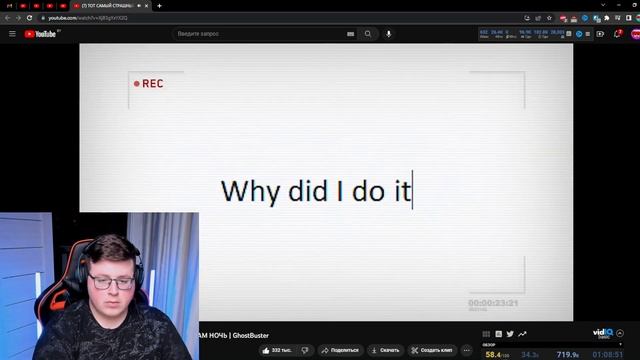Start voice search with microphone icon
This screenshot has height=360, width=640.
[x=389, y=34]
